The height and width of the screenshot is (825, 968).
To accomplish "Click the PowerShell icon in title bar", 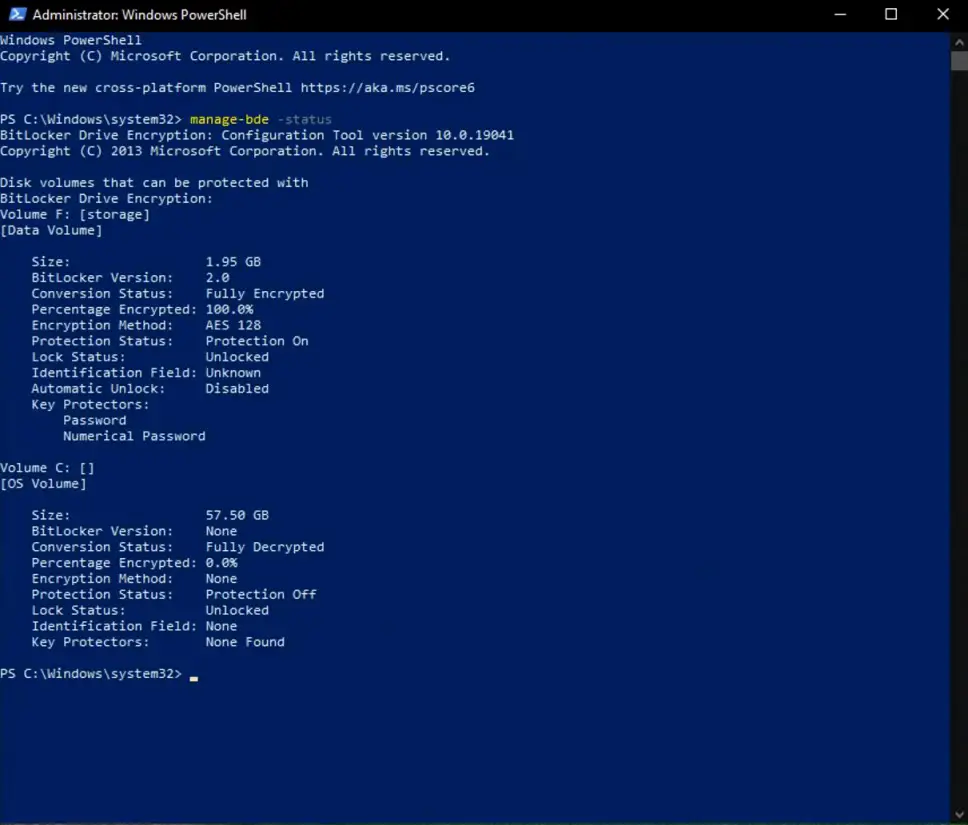I will tap(17, 14).
